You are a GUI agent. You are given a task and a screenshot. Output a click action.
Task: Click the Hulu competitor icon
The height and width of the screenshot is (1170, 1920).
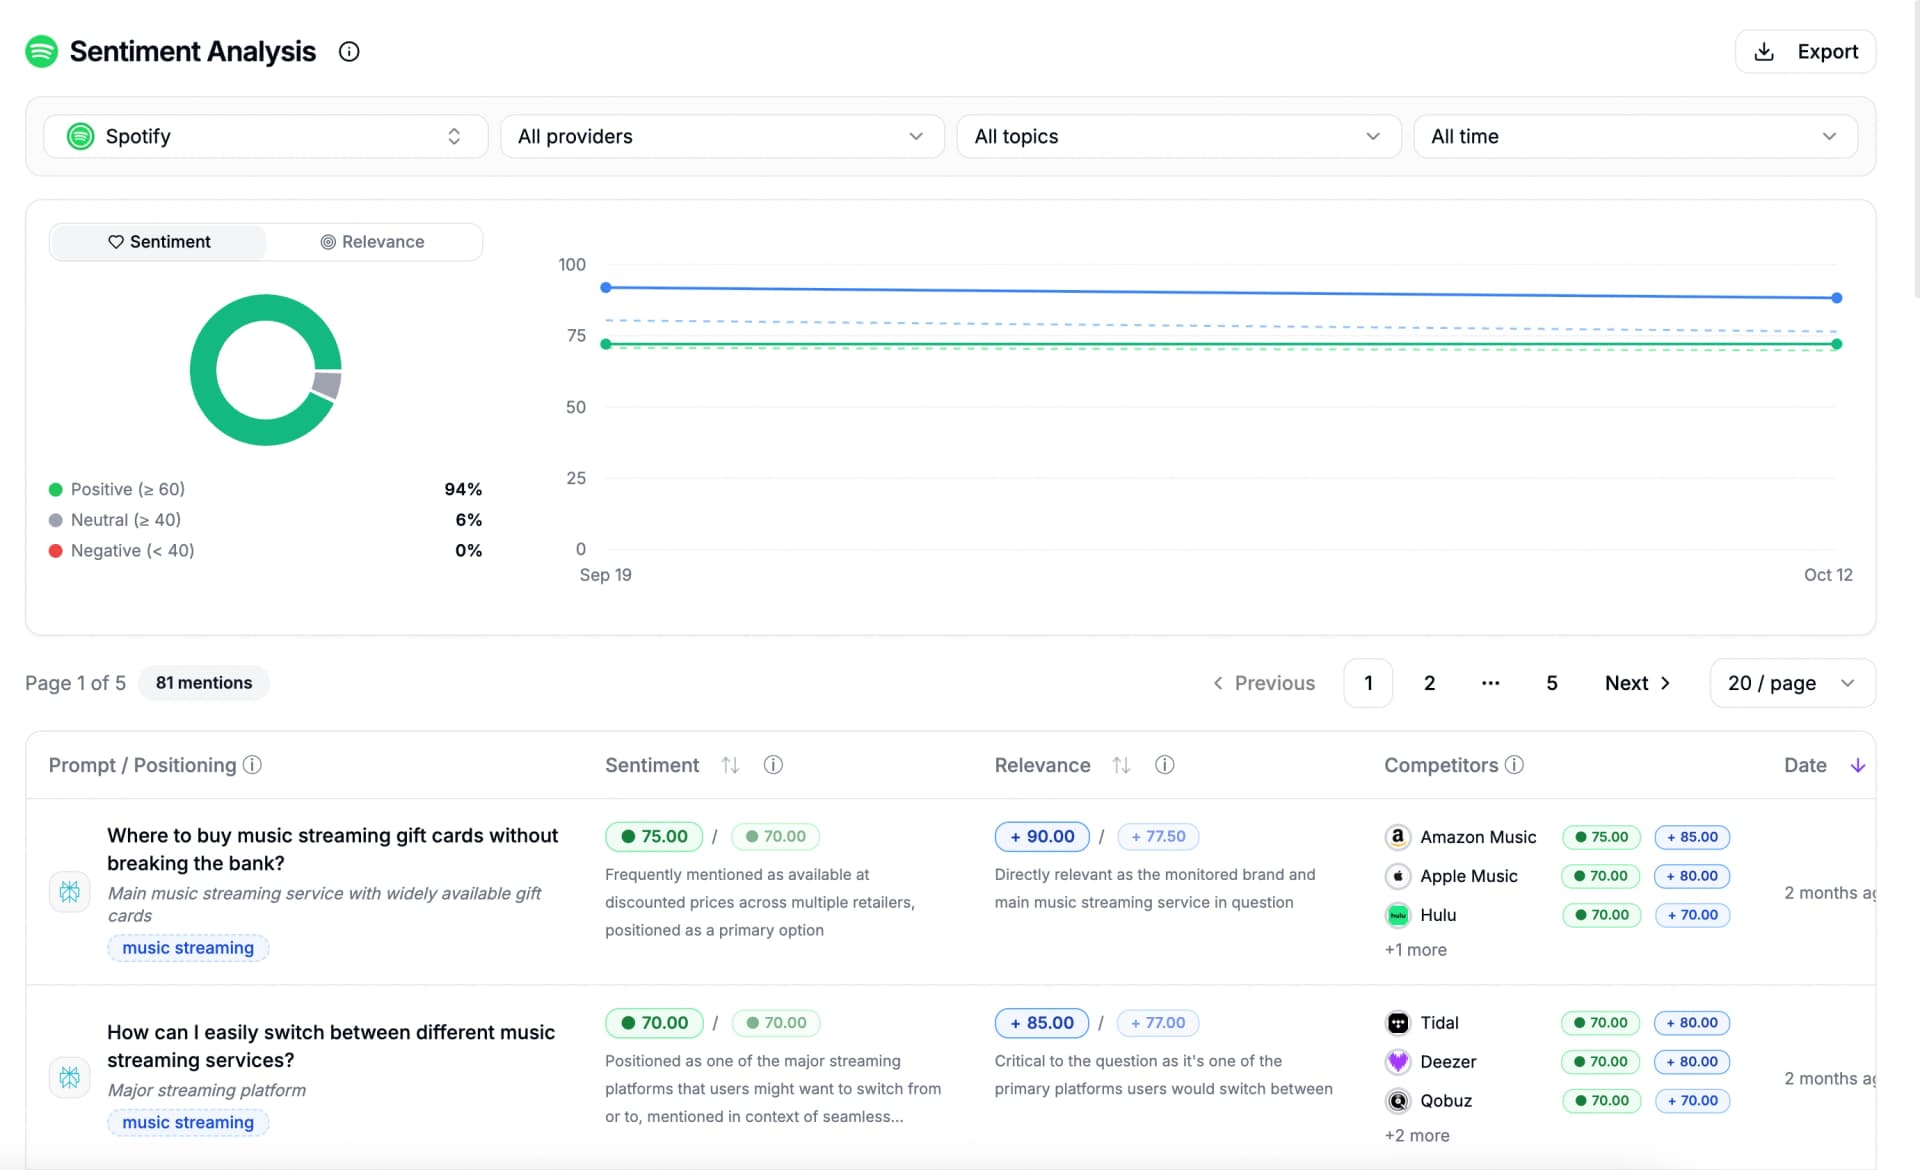coord(1398,915)
